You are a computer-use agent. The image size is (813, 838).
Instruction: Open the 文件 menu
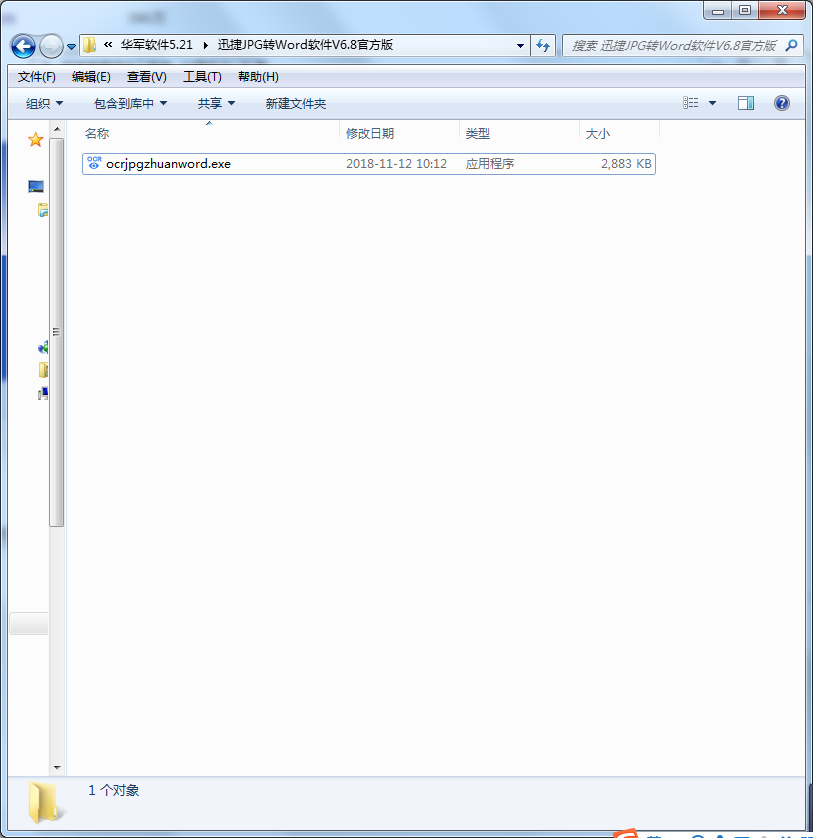coord(36,76)
